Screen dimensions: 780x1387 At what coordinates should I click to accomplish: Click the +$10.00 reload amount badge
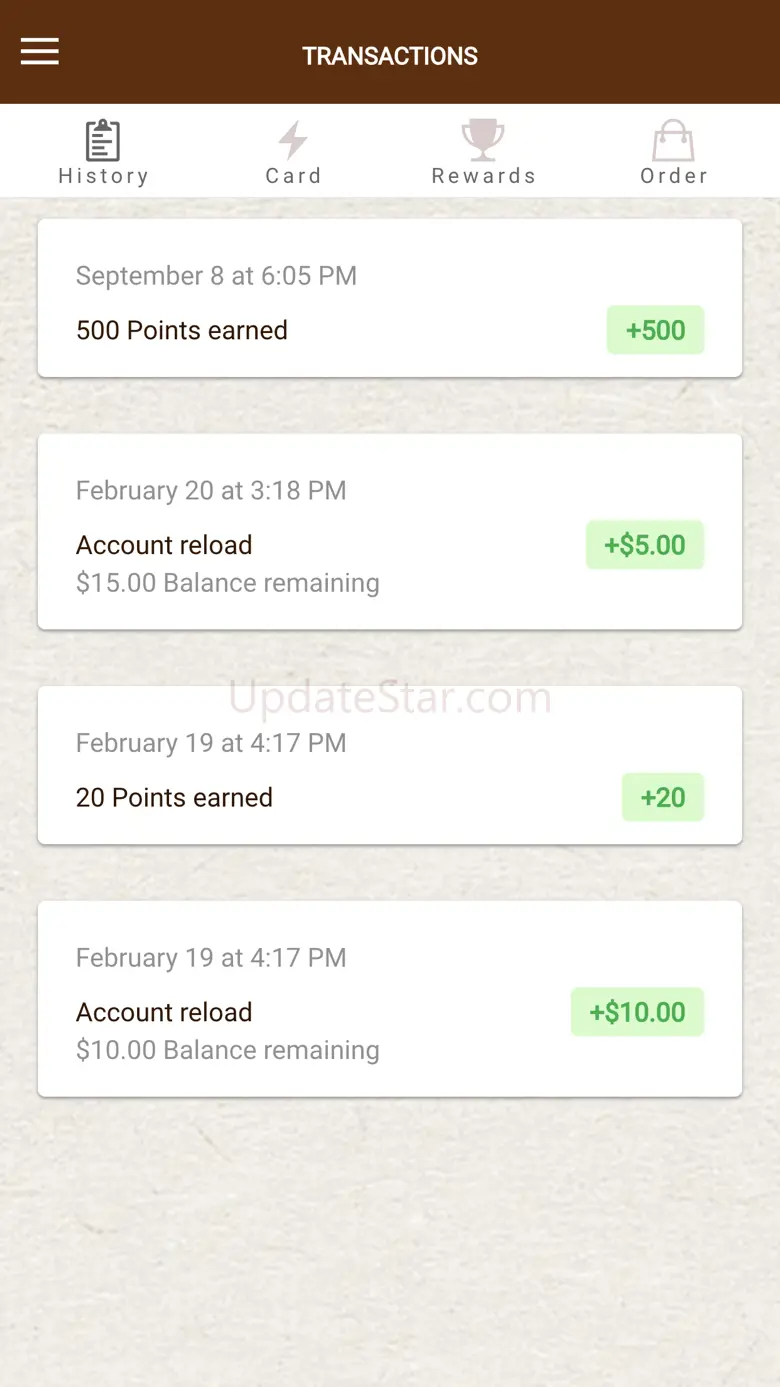(x=637, y=1012)
